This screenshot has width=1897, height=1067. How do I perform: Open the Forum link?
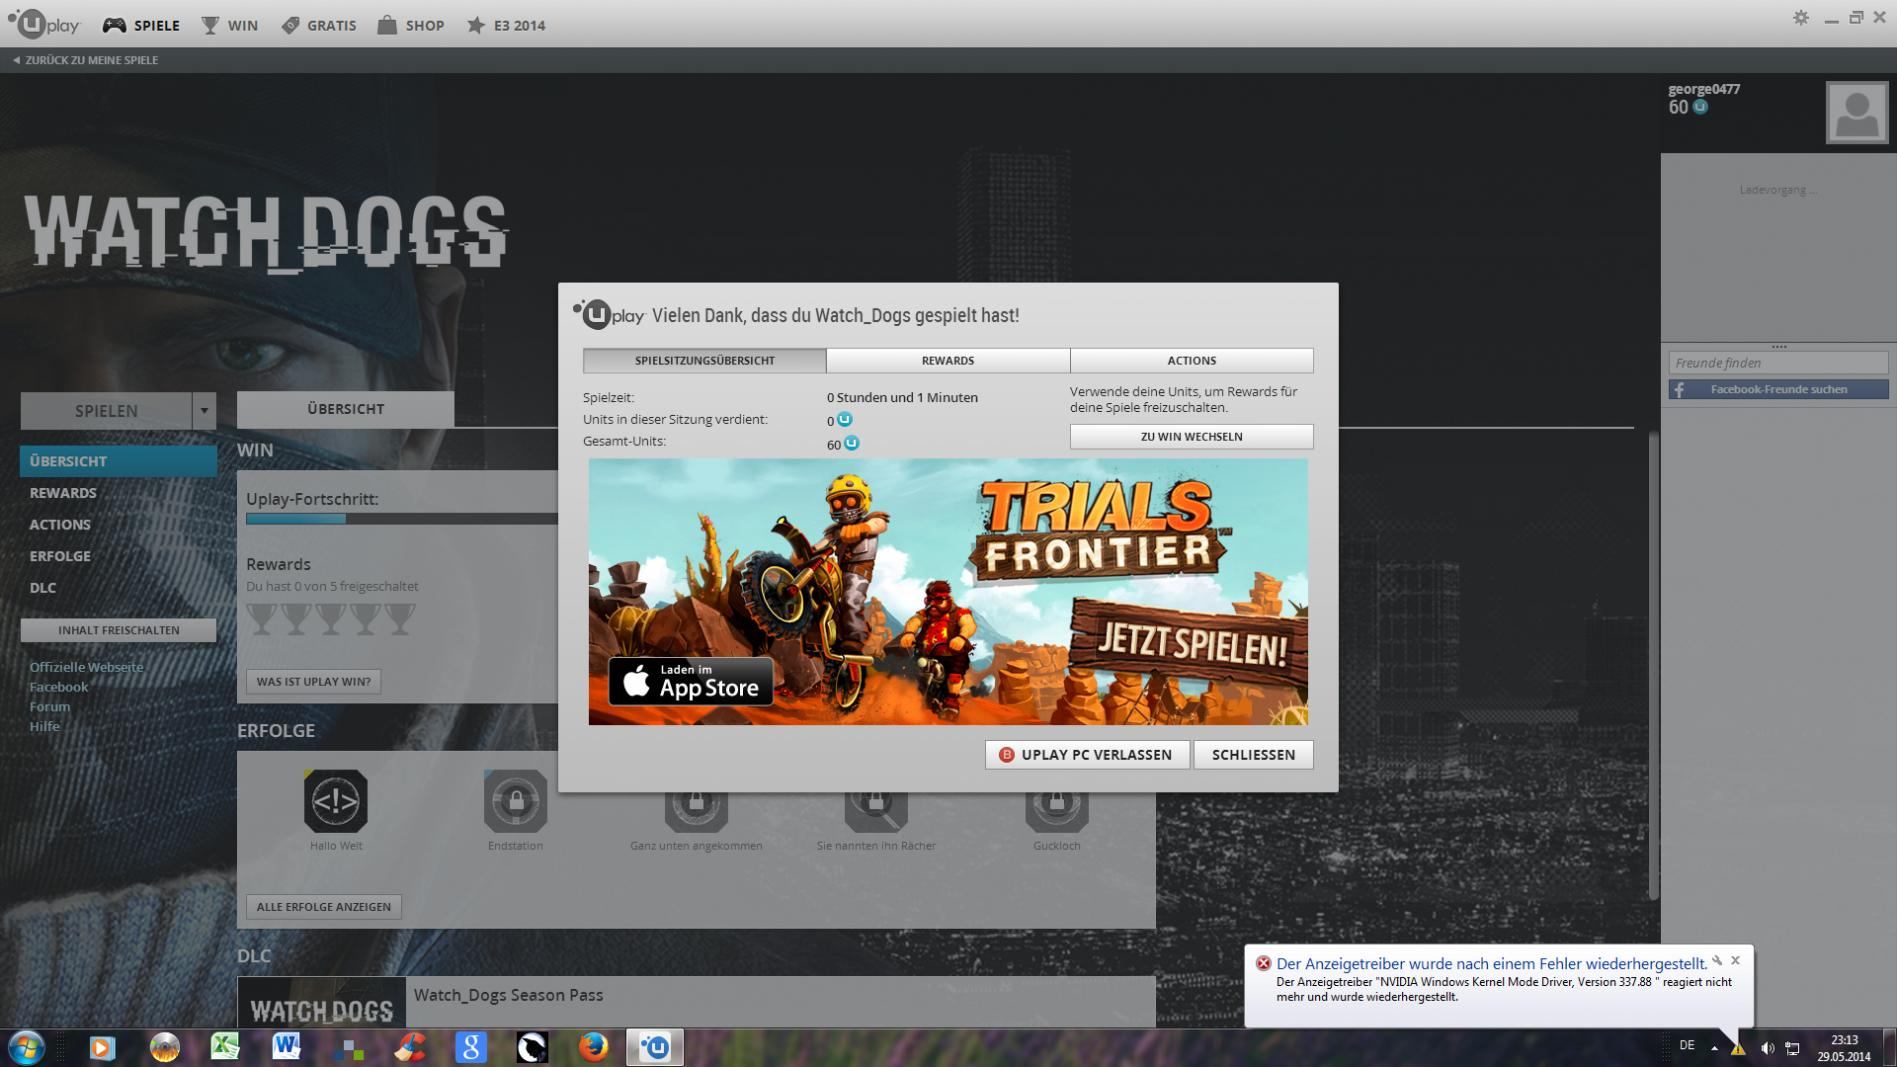click(50, 707)
